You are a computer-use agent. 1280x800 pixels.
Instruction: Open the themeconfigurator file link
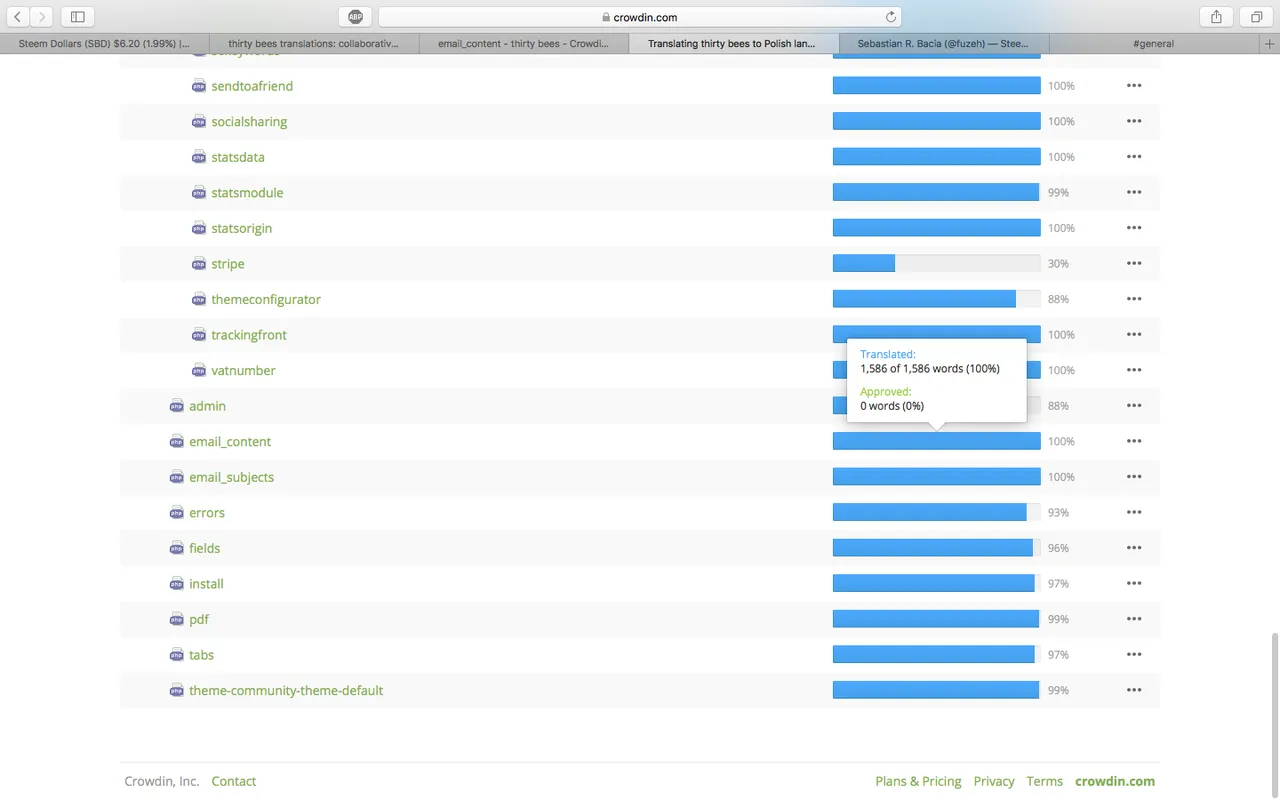(266, 299)
